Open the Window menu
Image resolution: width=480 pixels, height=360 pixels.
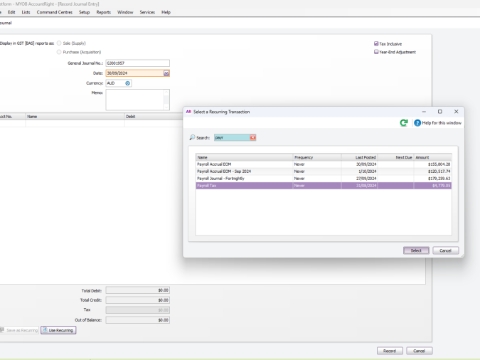[125, 12]
